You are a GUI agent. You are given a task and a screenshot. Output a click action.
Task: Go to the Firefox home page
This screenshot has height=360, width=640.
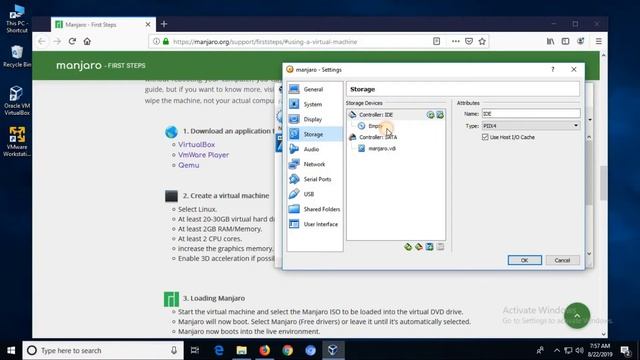click(87, 42)
